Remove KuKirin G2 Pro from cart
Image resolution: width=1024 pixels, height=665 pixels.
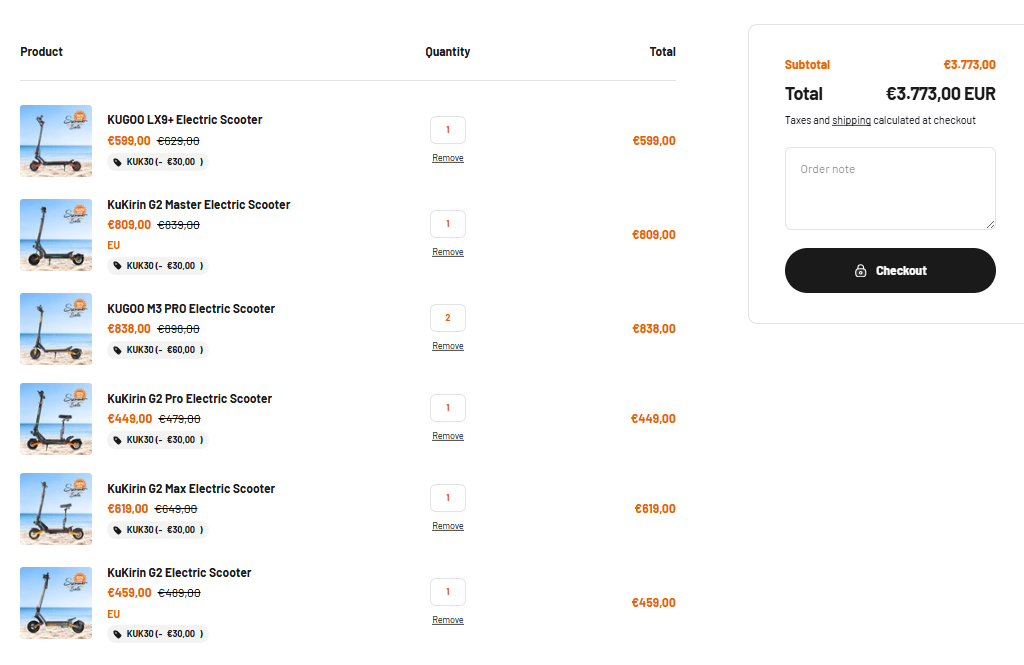tap(448, 436)
